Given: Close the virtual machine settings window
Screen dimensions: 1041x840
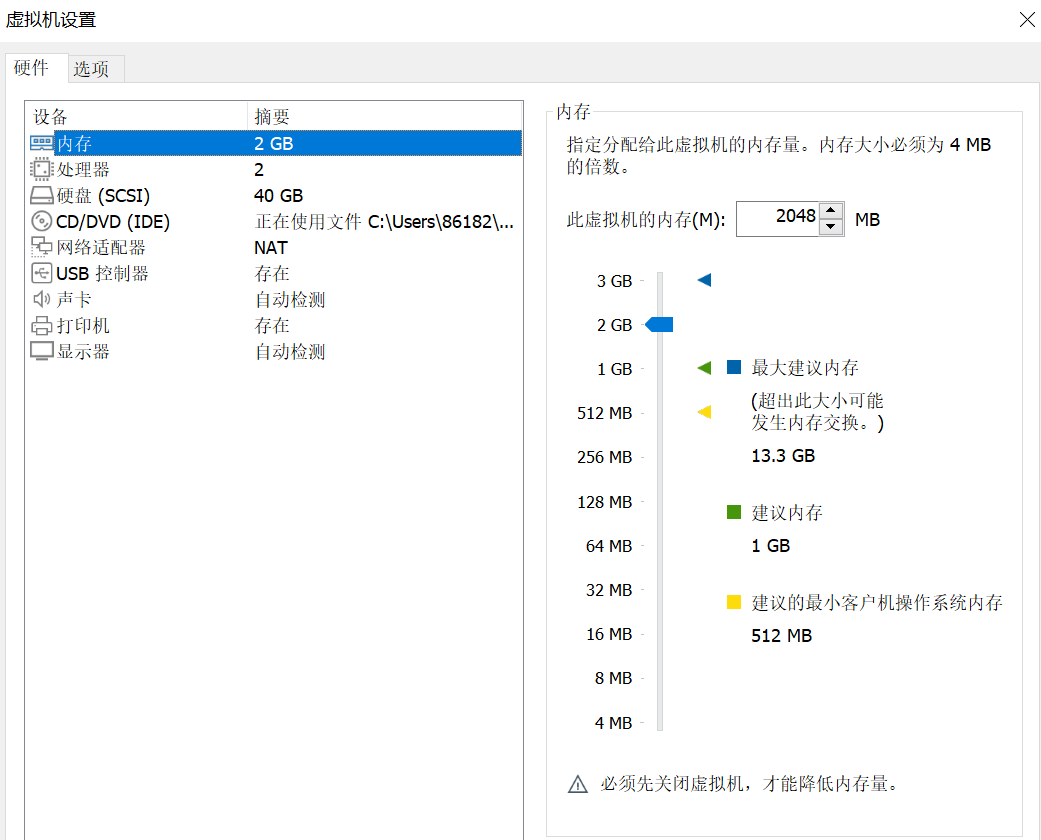Looking at the screenshot, I should point(1026,20).
